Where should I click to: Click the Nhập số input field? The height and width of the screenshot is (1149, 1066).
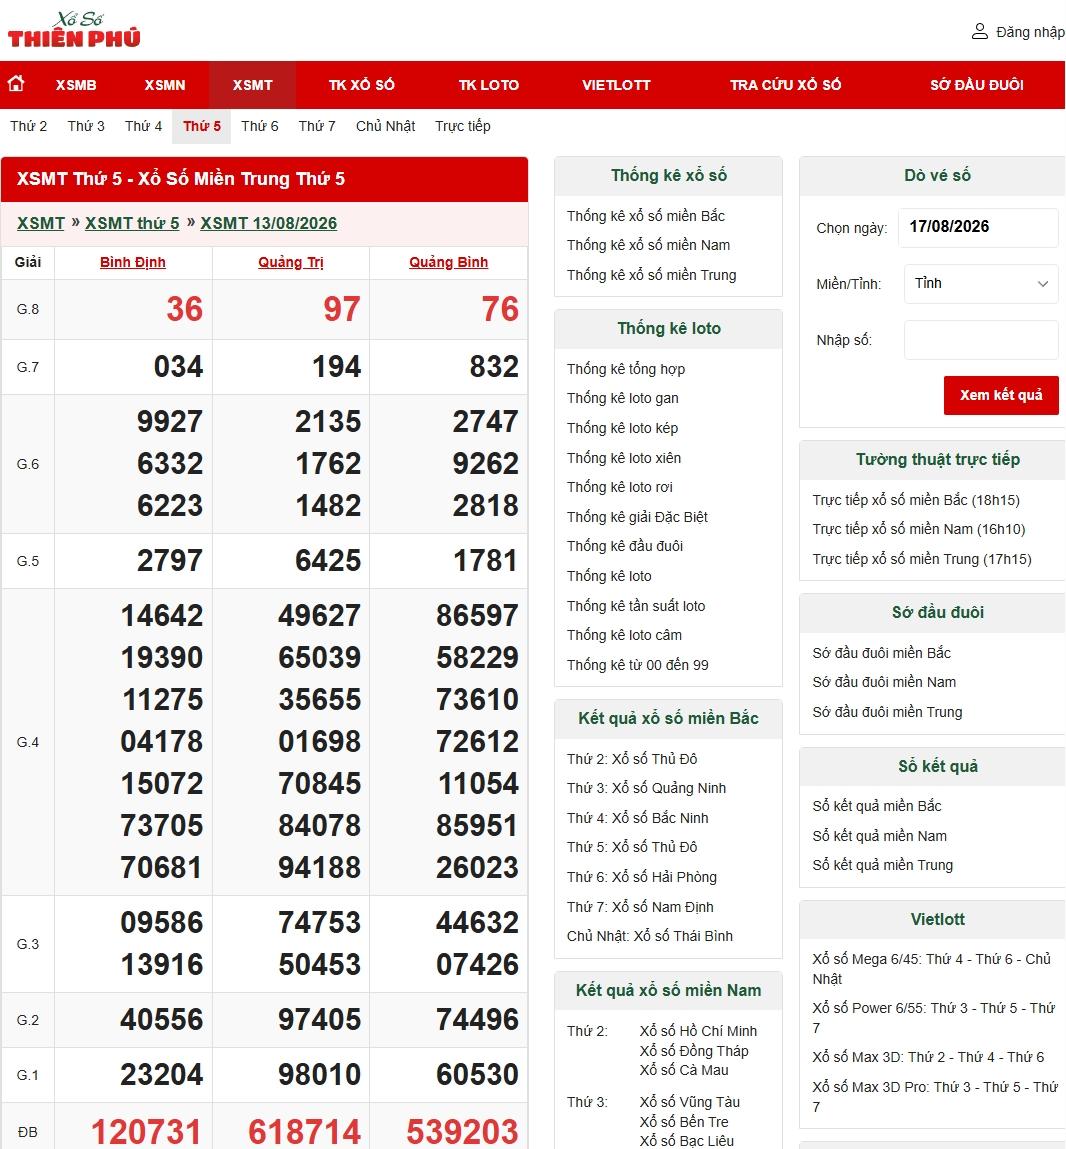(980, 340)
